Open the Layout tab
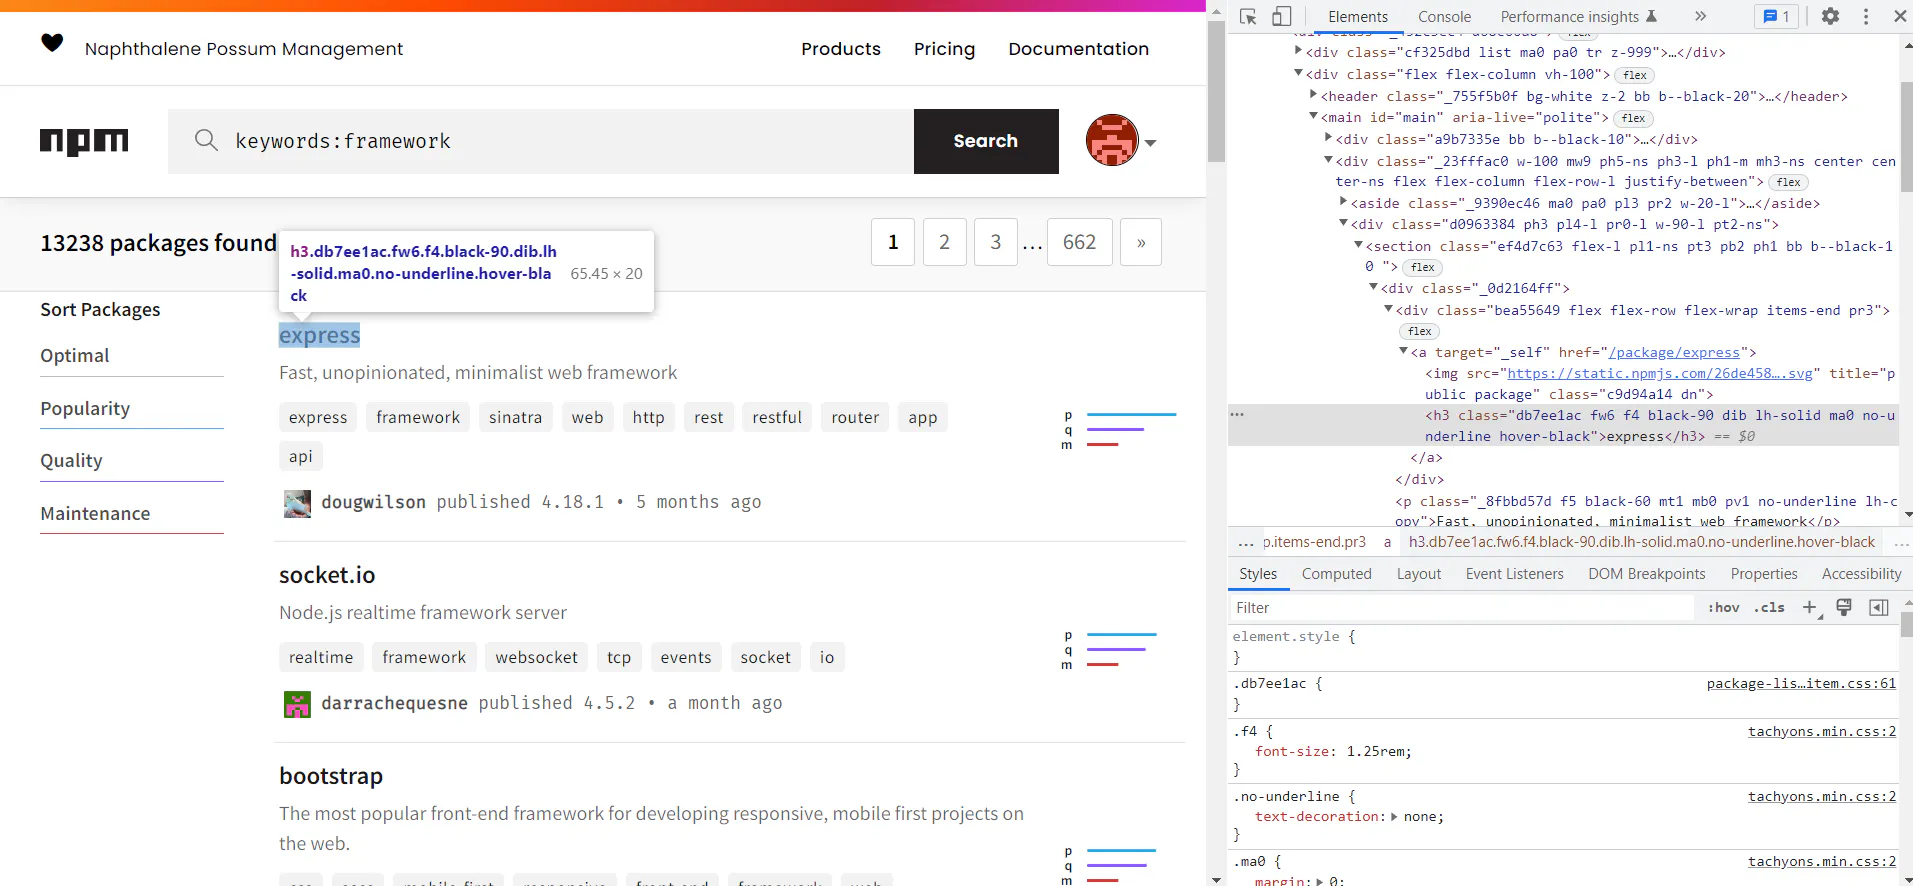This screenshot has height=886, width=1913. [x=1419, y=574]
